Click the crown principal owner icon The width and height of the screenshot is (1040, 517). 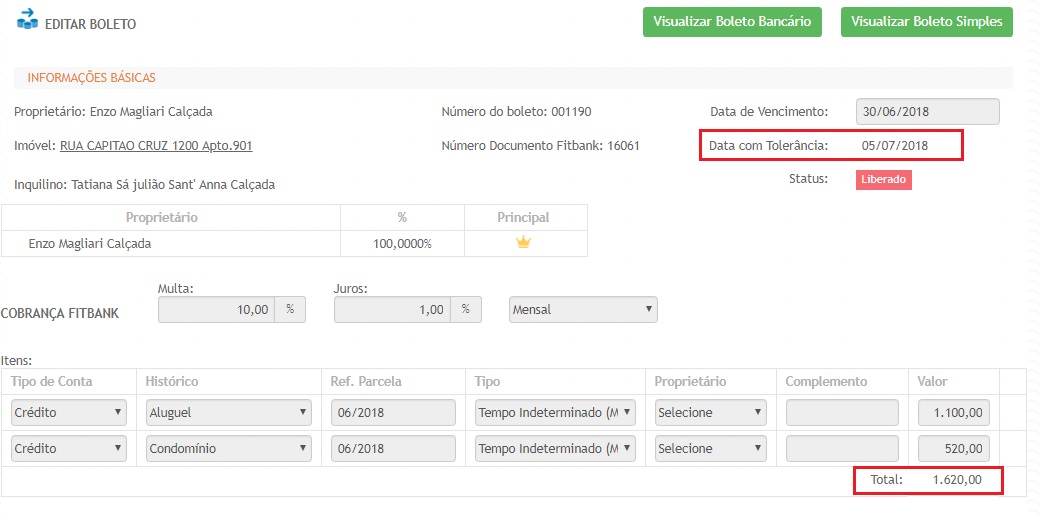coord(523,242)
